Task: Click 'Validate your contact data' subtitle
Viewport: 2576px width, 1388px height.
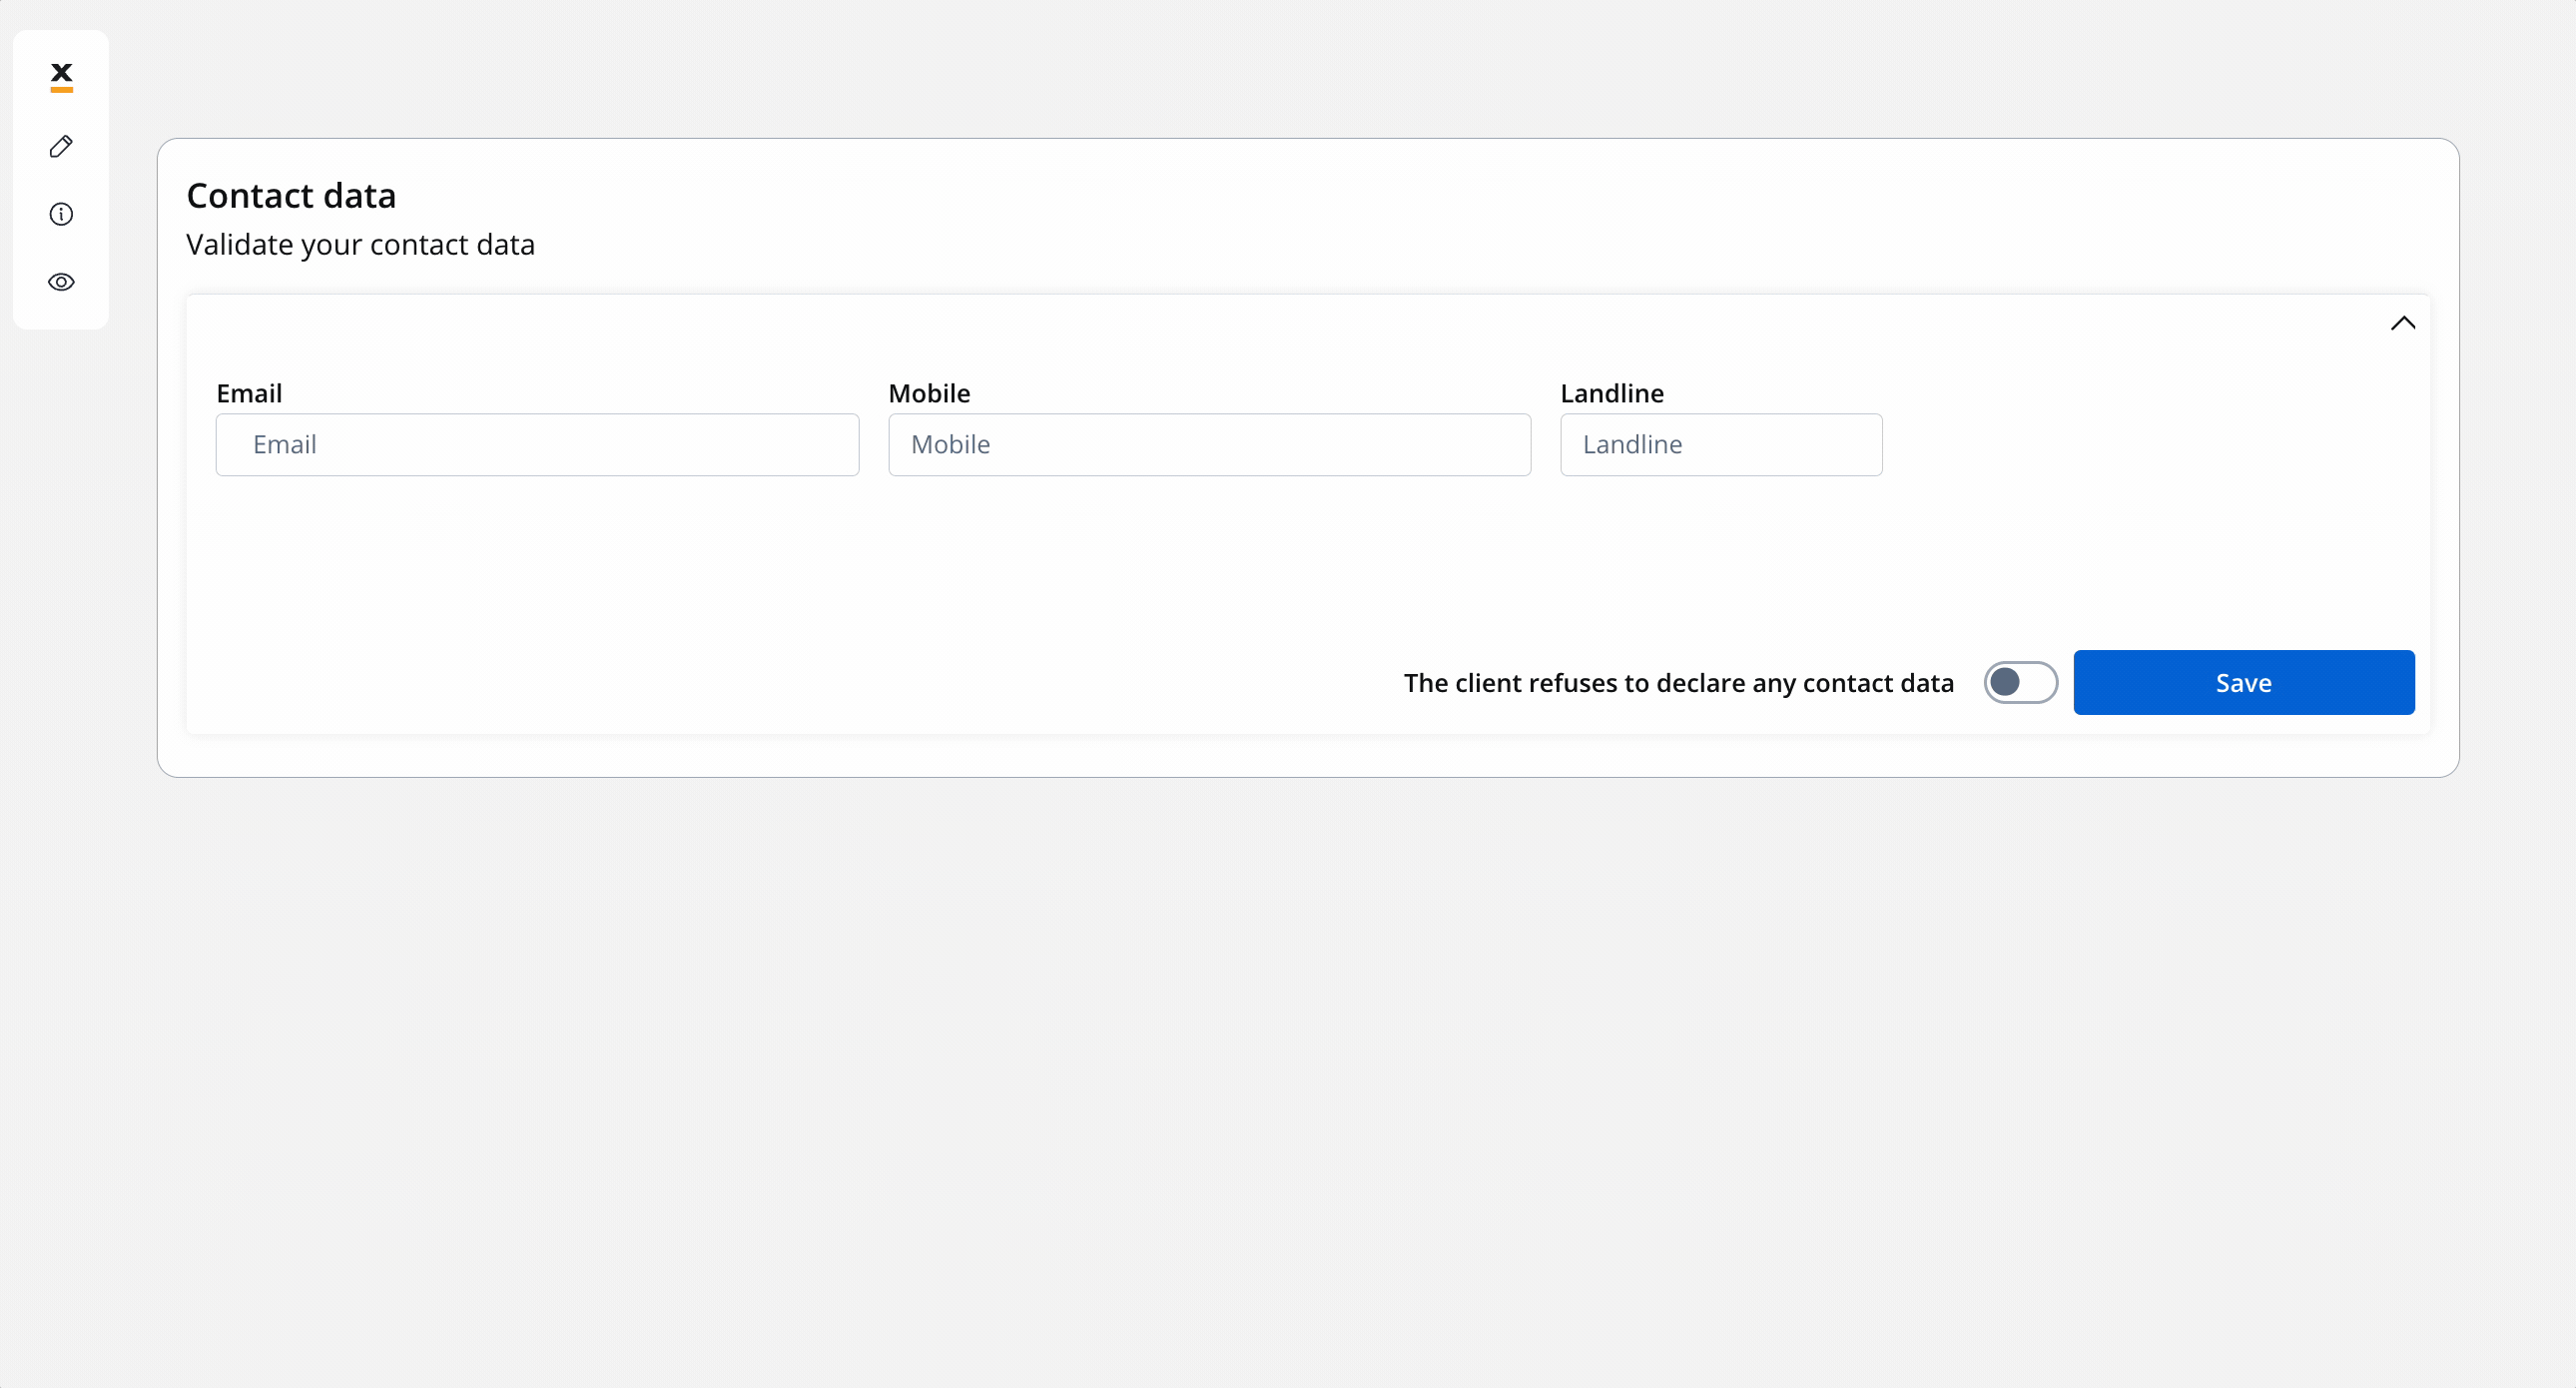Action: coord(360,245)
